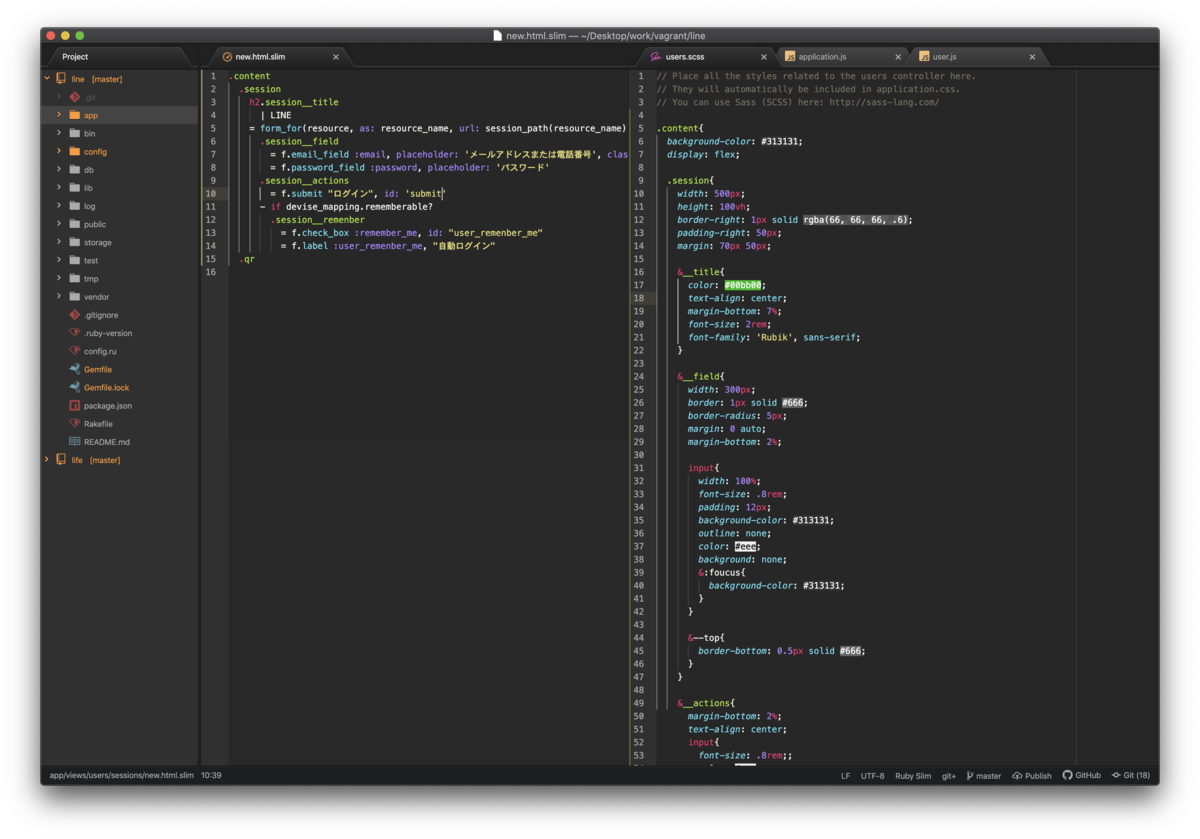Screen dimensions: 1200x839
Task: Click the Gemfile.lock file icon
Action: tap(75, 387)
